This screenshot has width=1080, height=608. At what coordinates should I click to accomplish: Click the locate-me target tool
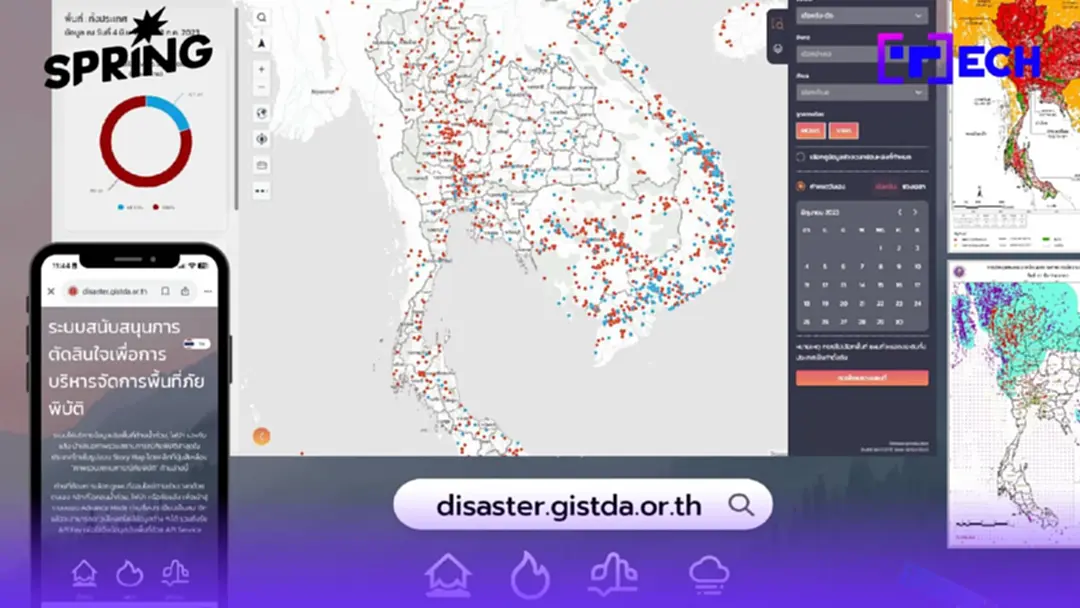tap(262, 139)
